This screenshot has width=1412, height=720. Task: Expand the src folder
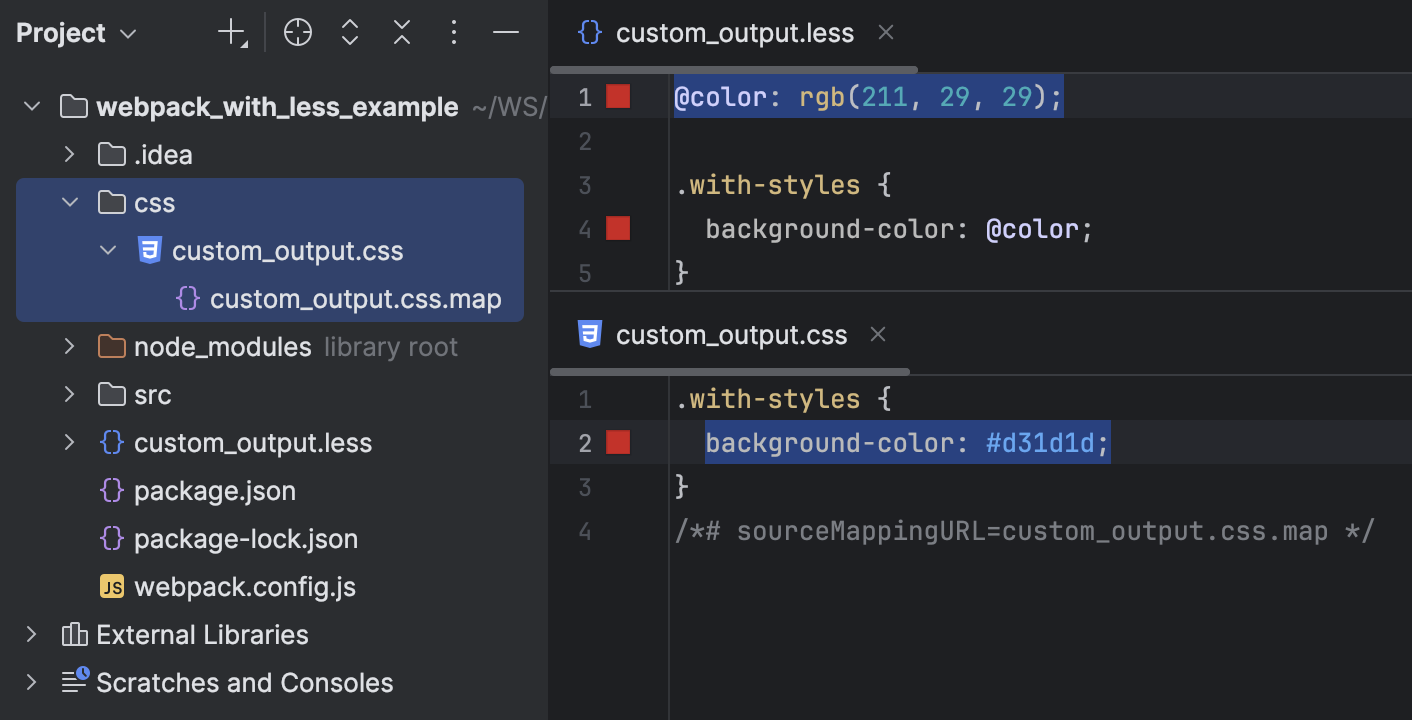pyautogui.click(x=68, y=394)
